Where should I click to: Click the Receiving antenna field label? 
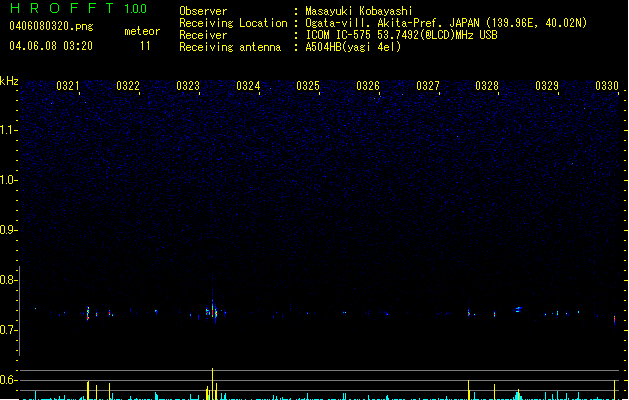click(x=230, y=47)
